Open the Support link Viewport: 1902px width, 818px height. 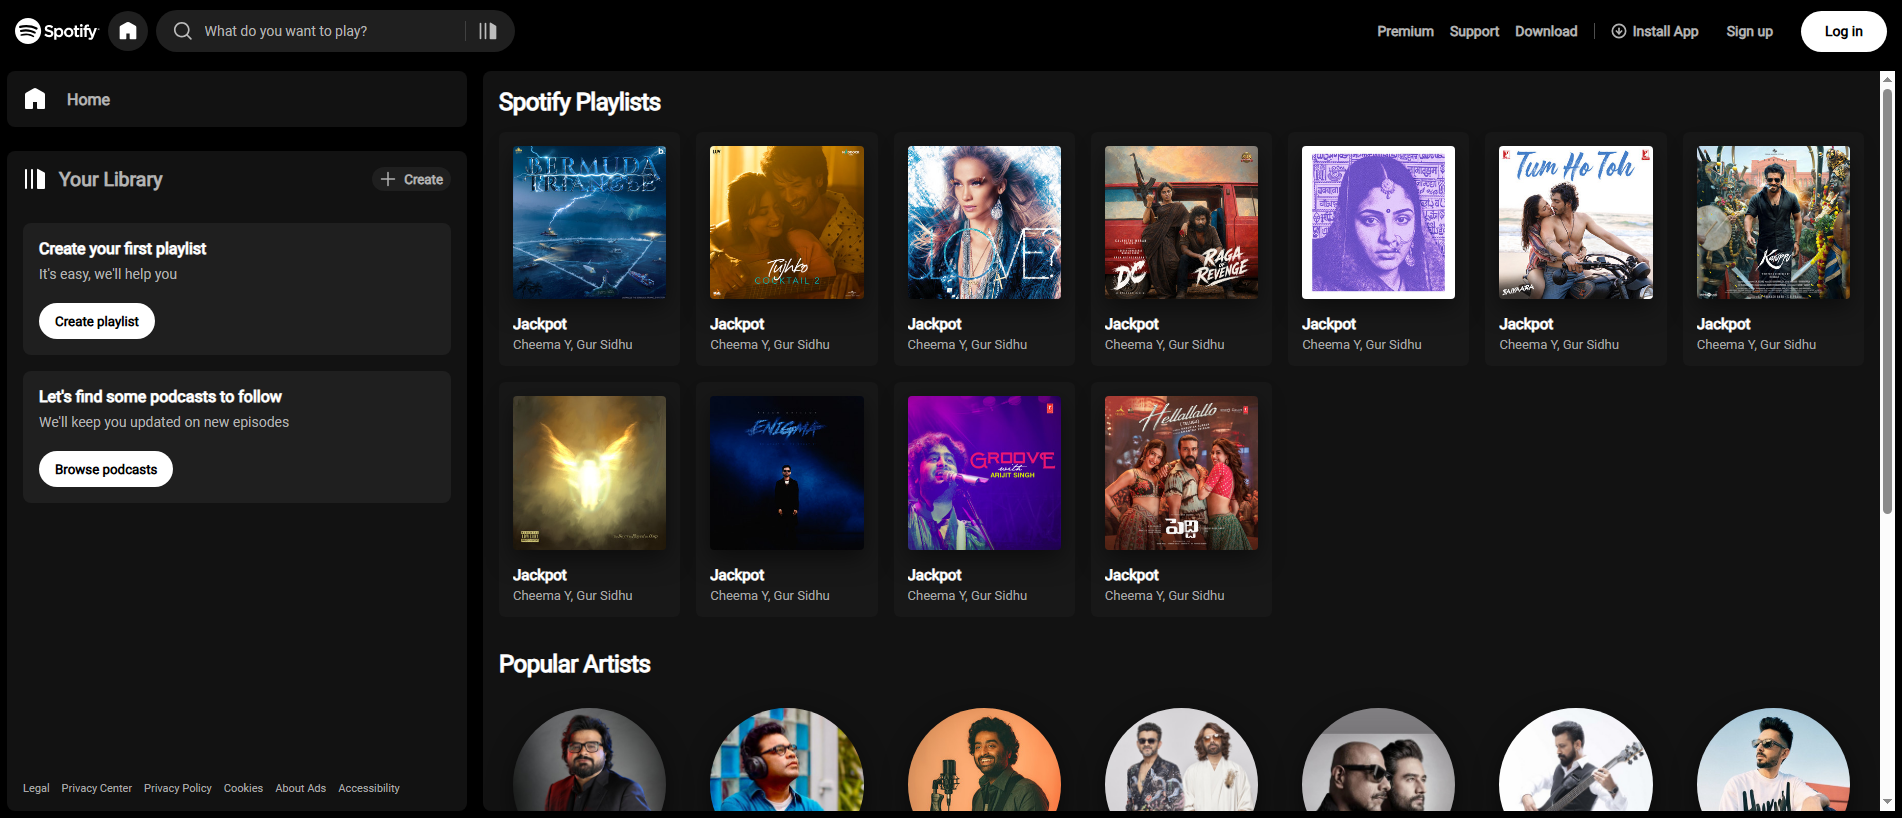[1474, 31]
